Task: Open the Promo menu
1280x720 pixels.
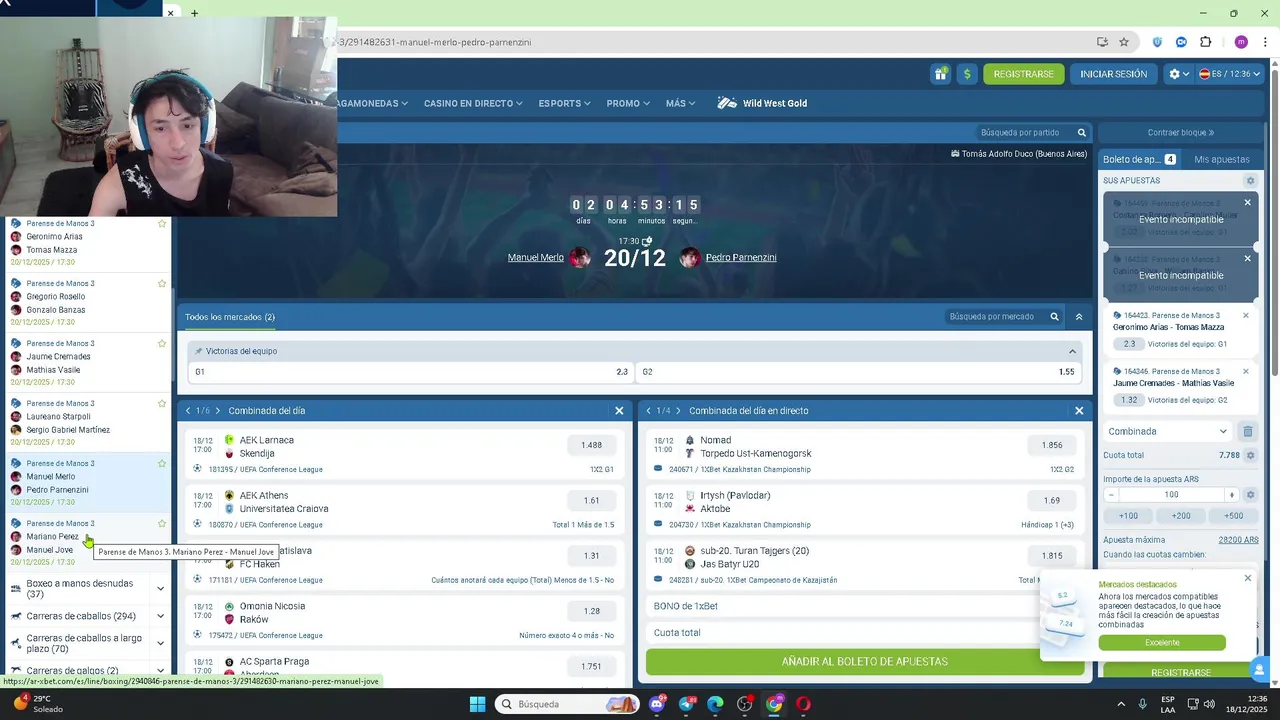Action: pyautogui.click(x=628, y=103)
